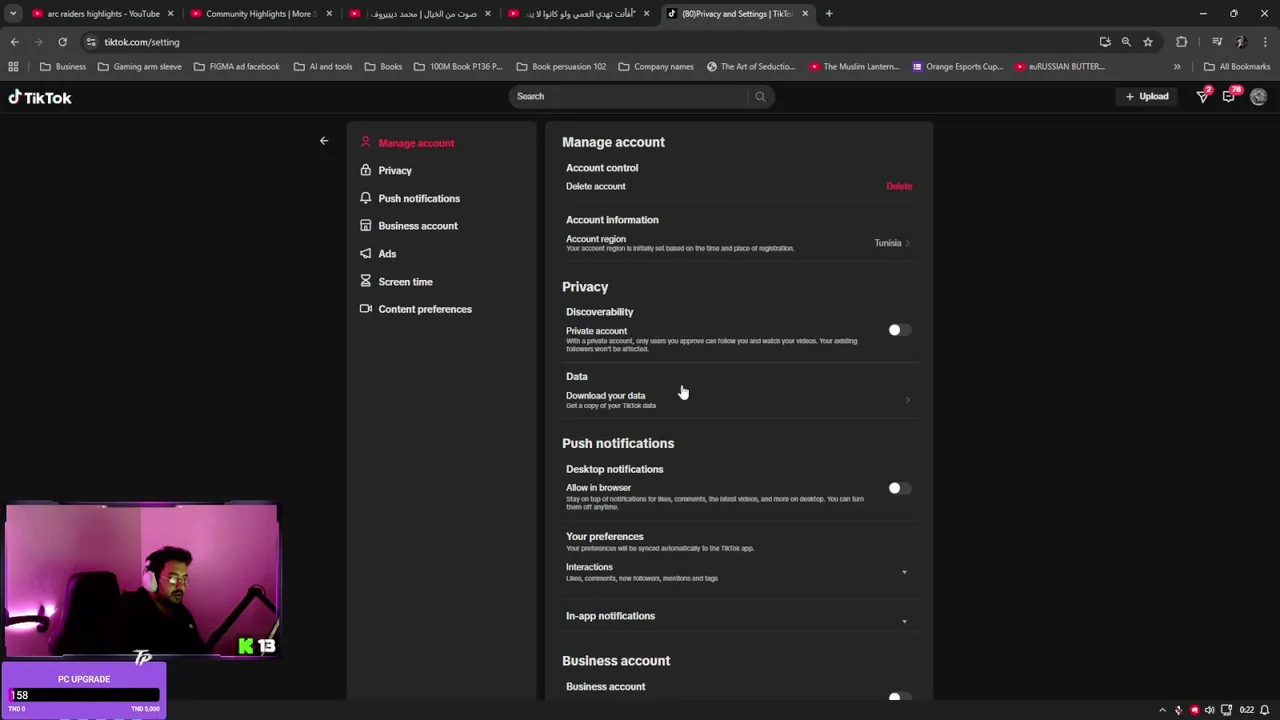Open the Chrome profile avatar
Viewport: 1280px width, 720px height.
point(1241,42)
